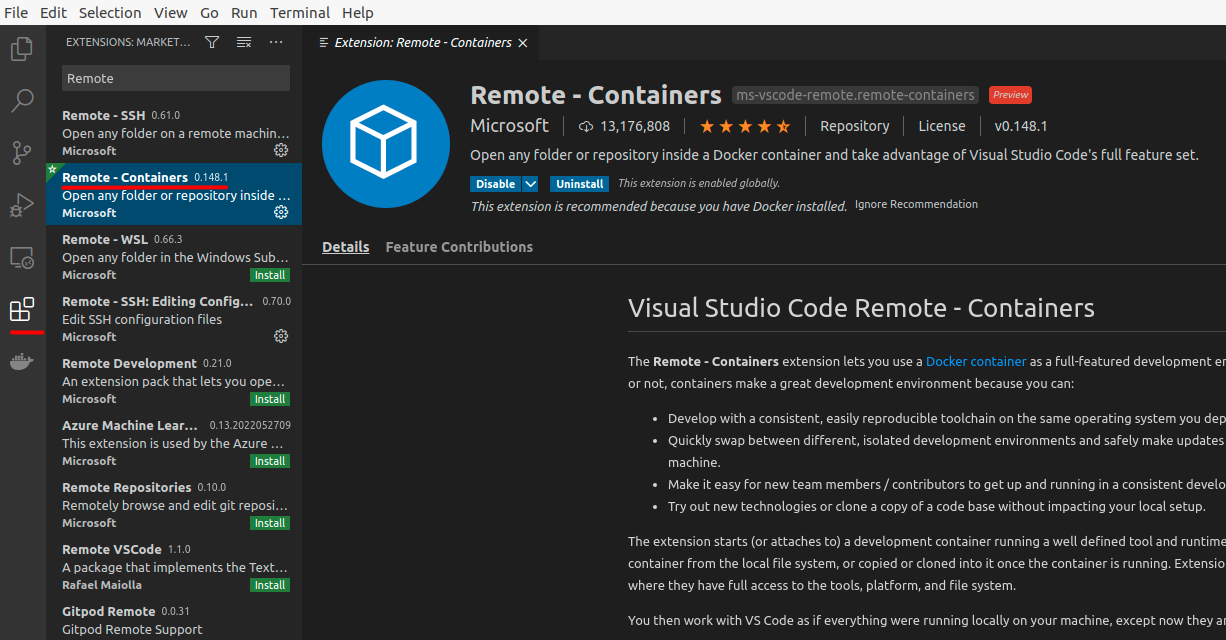
Task: Open the More Actions menu in Extensions panel
Action: [275, 42]
